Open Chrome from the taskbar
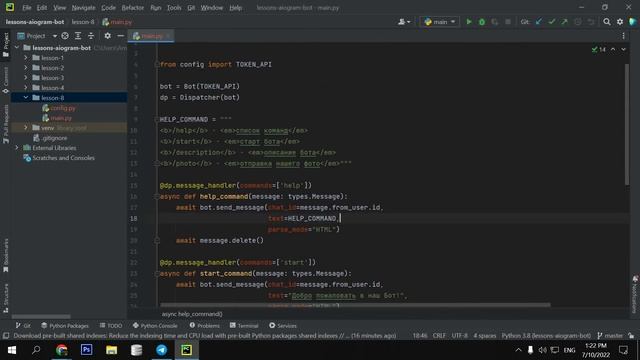 [62, 350]
